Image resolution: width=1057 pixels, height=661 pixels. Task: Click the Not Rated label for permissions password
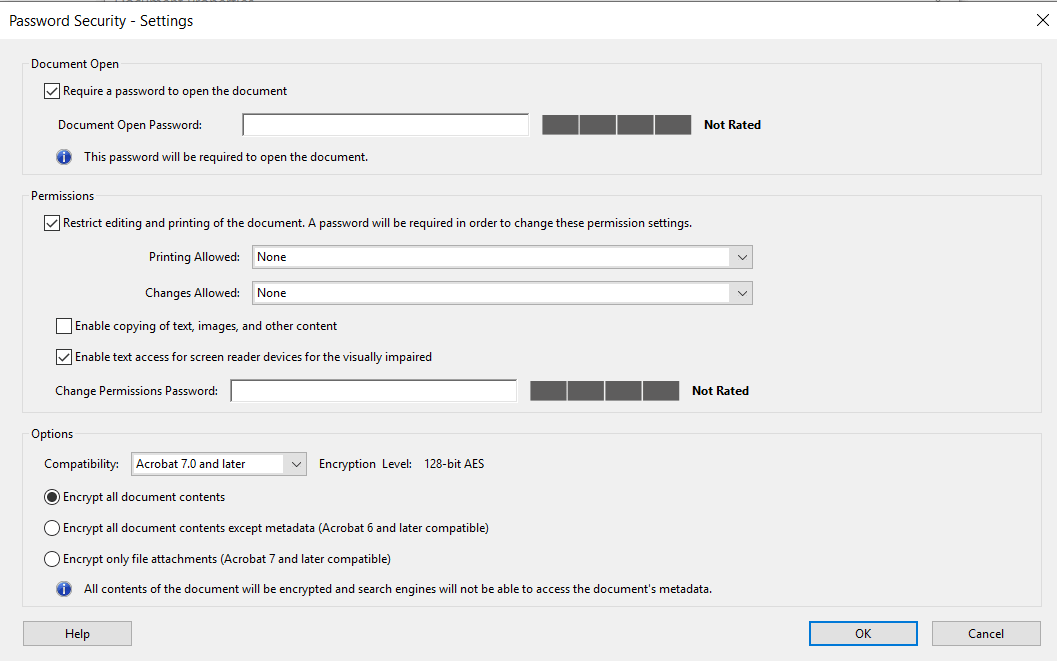click(720, 391)
